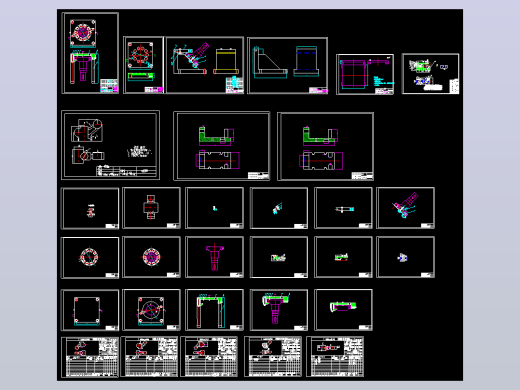Open the cross-shaped part sheet with red centerlines
The height and width of the screenshot is (390, 520).
pos(151,208)
